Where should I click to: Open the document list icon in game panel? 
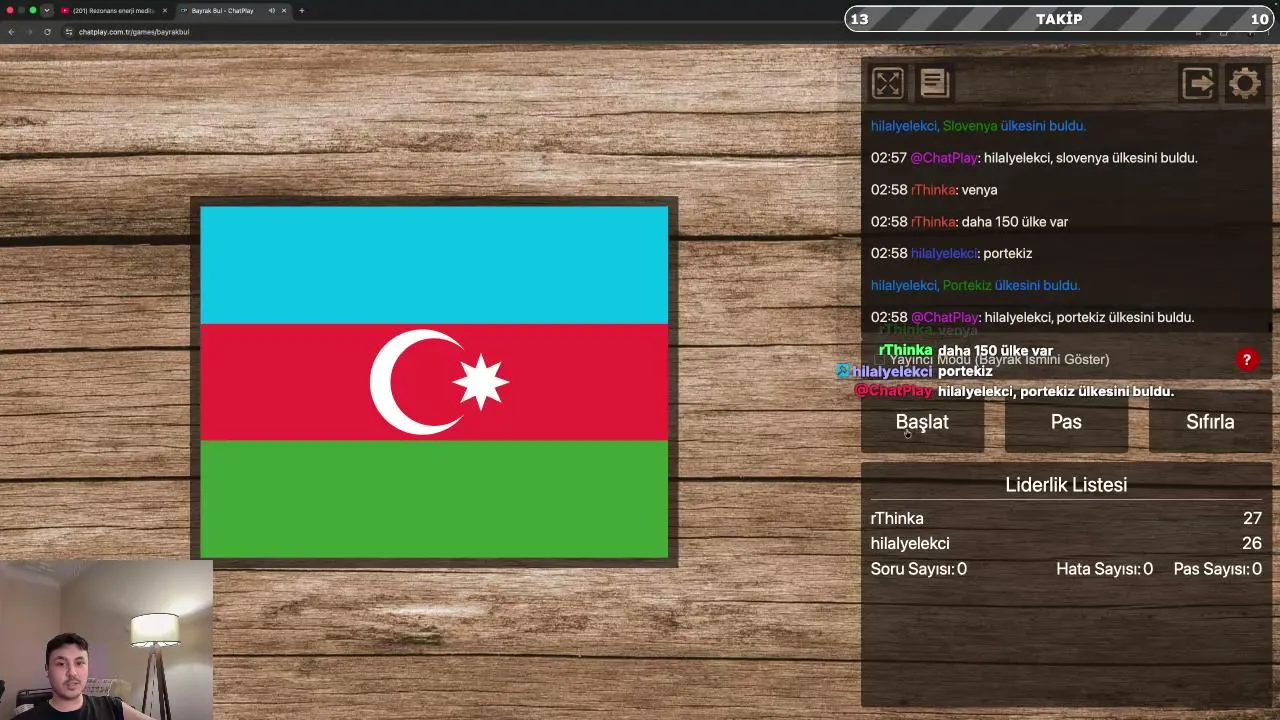934,83
